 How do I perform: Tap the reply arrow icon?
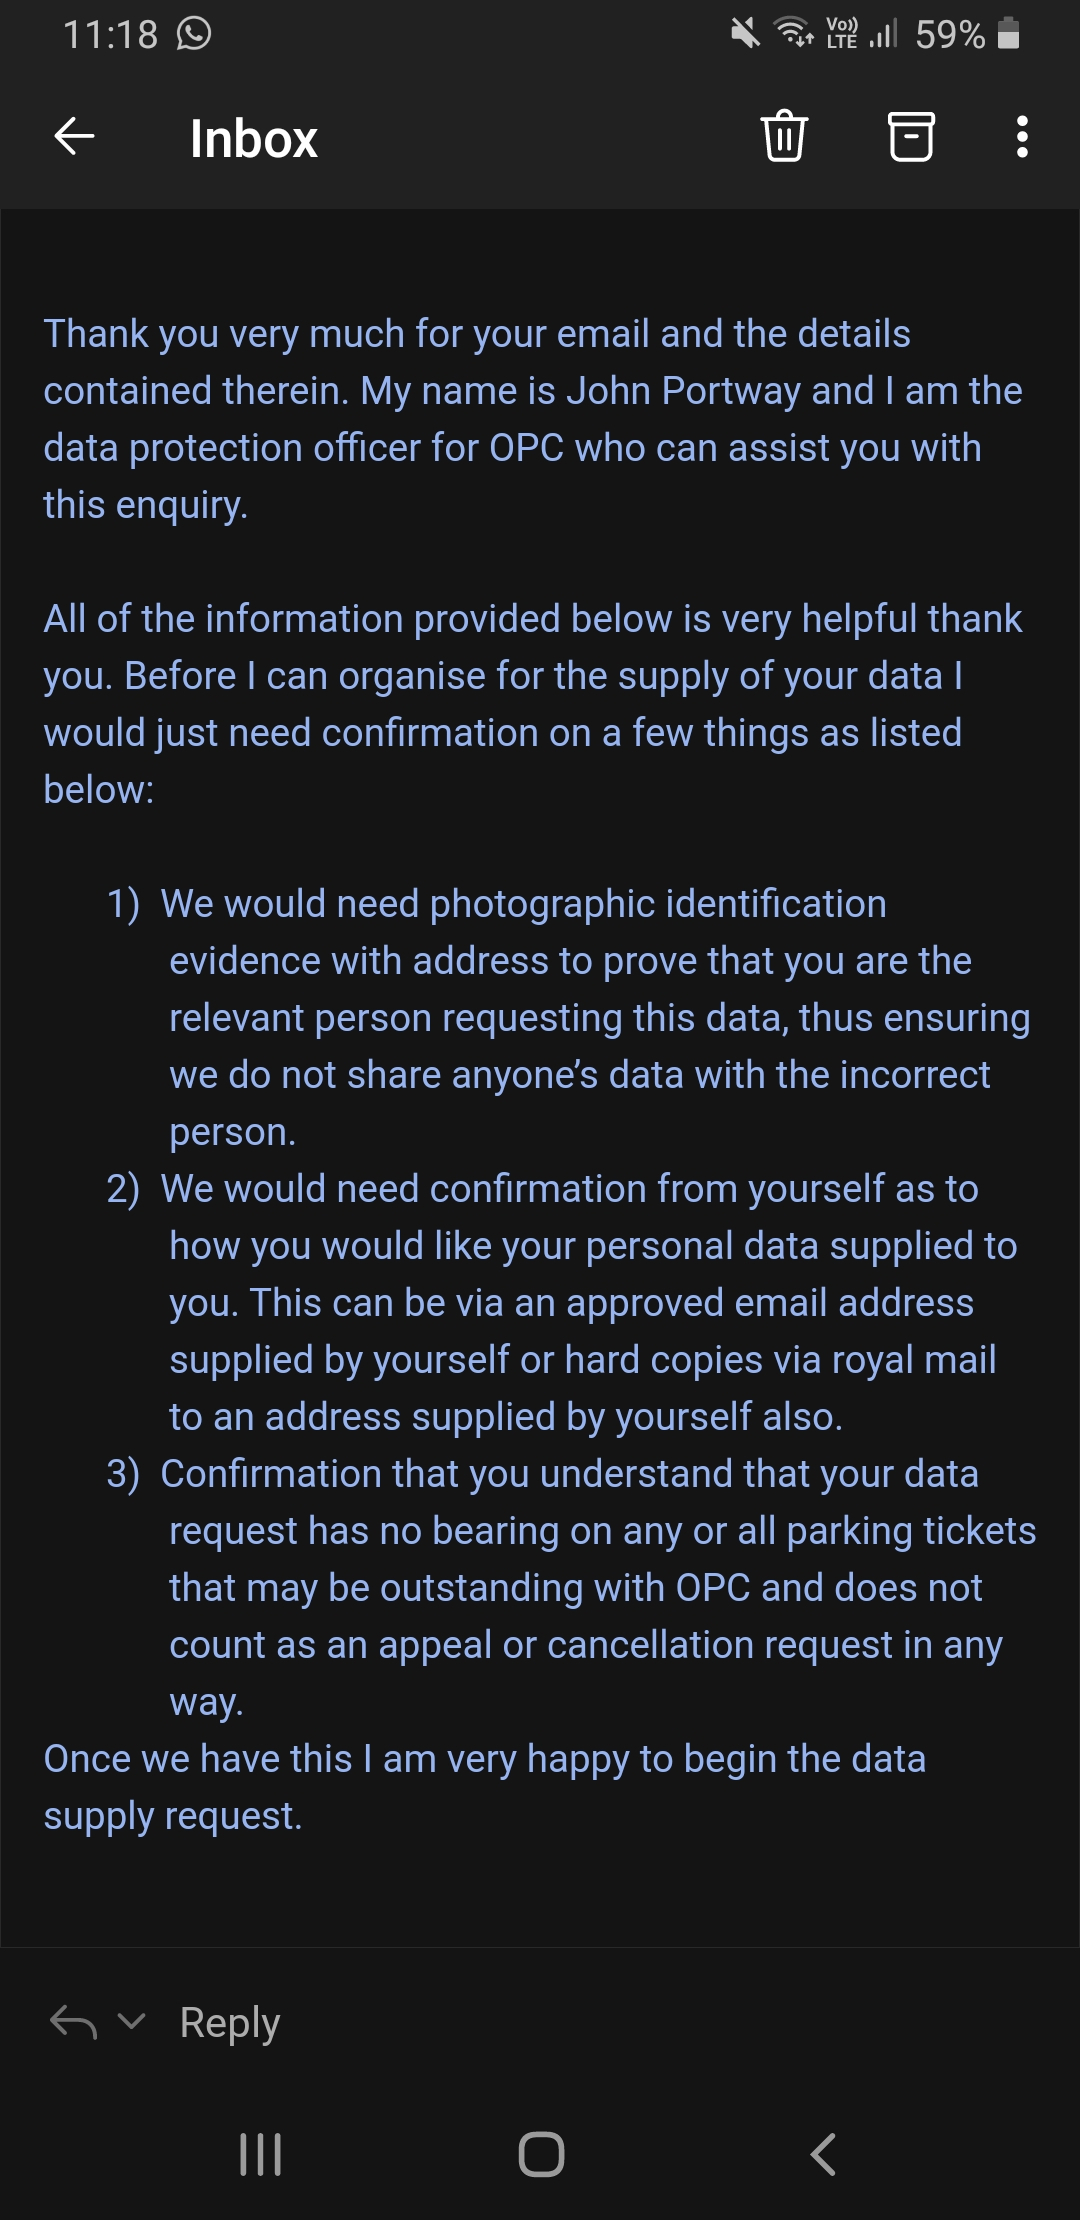point(73,2022)
